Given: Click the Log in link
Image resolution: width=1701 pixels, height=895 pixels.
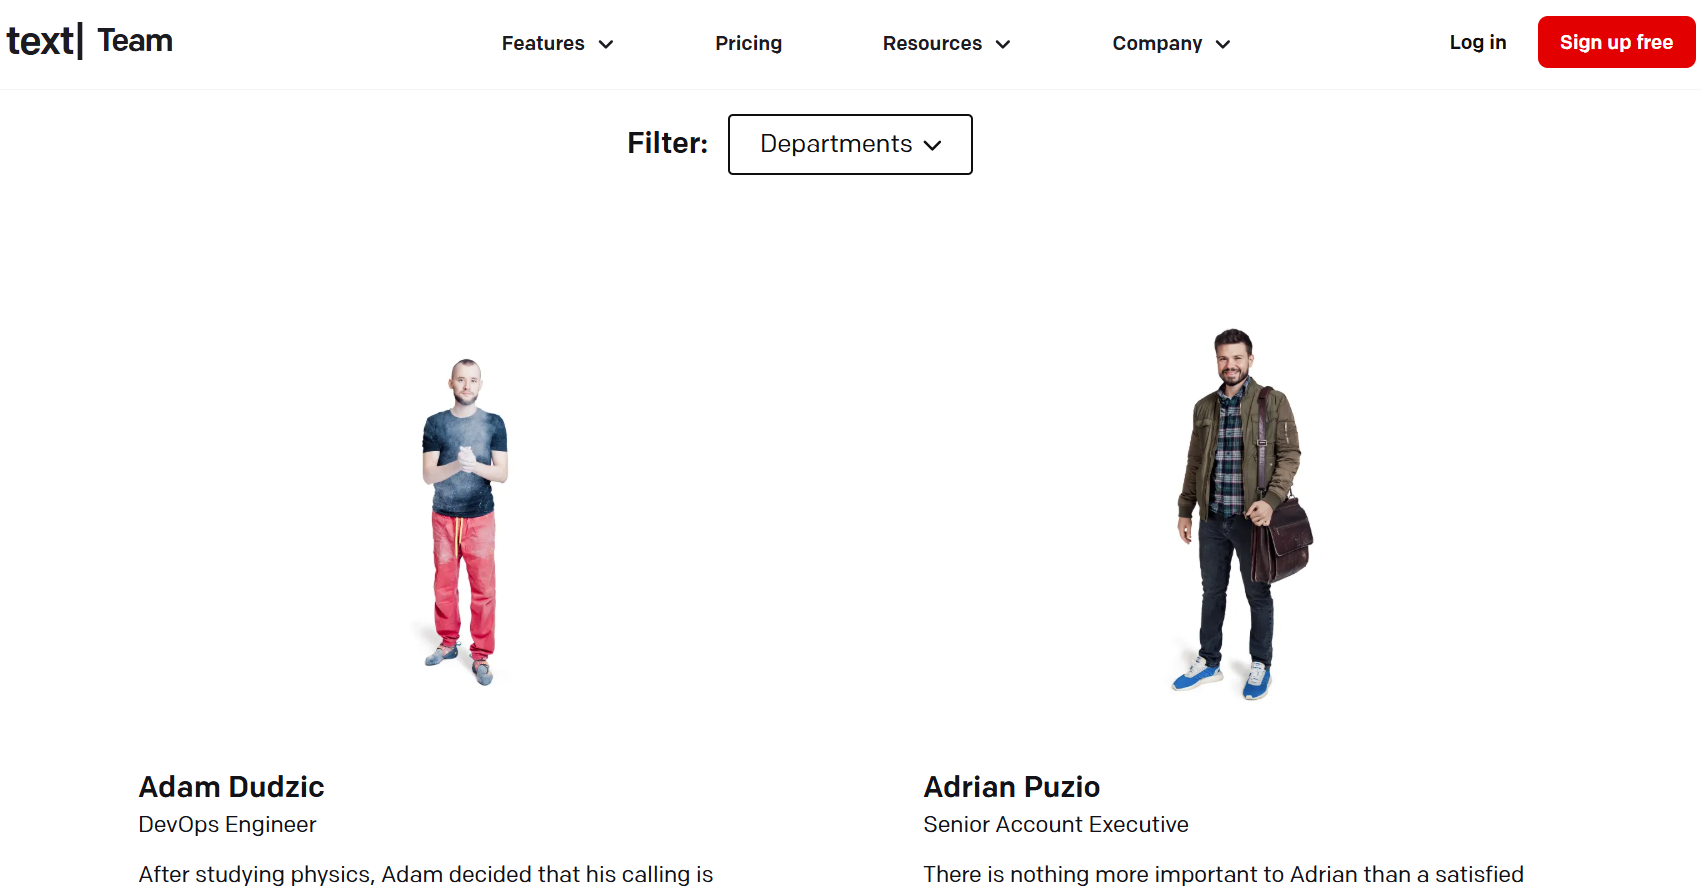Looking at the screenshot, I should click(x=1477, y=42).
